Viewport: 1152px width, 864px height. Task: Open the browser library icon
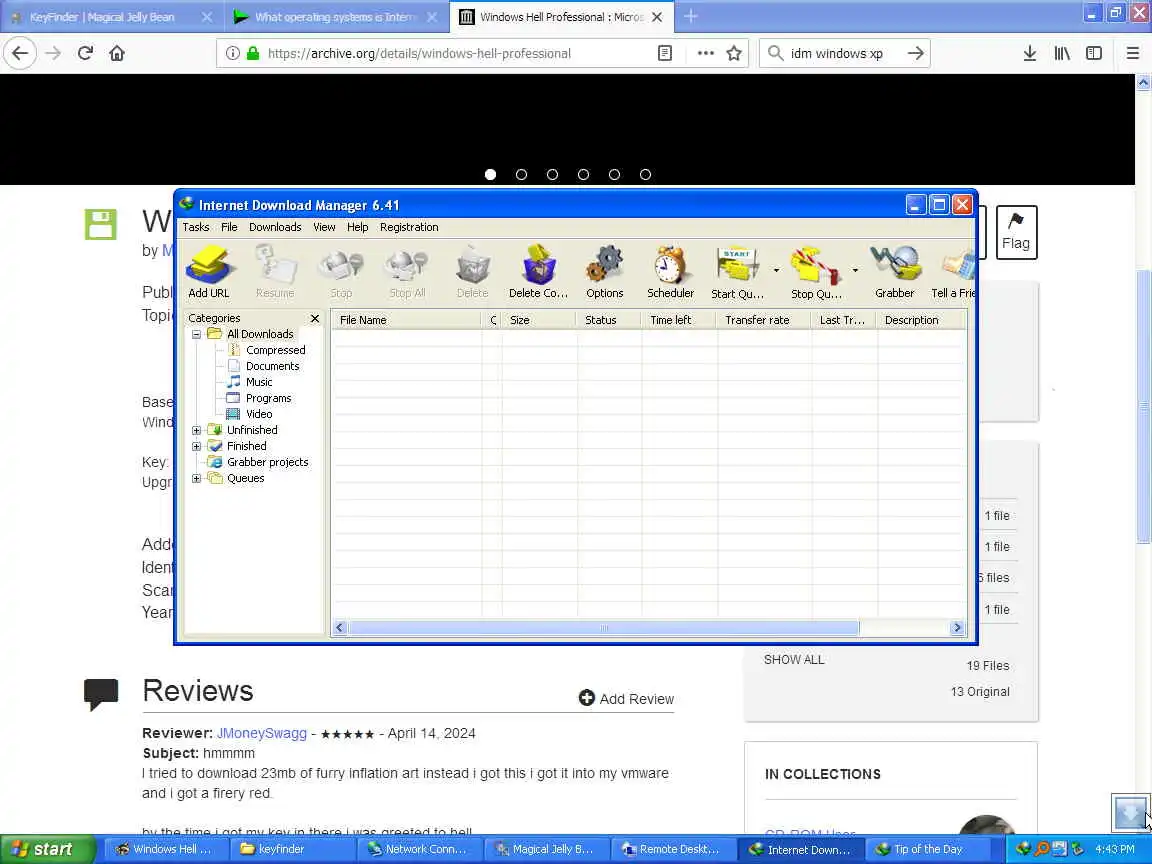(x=1062, y=53)
